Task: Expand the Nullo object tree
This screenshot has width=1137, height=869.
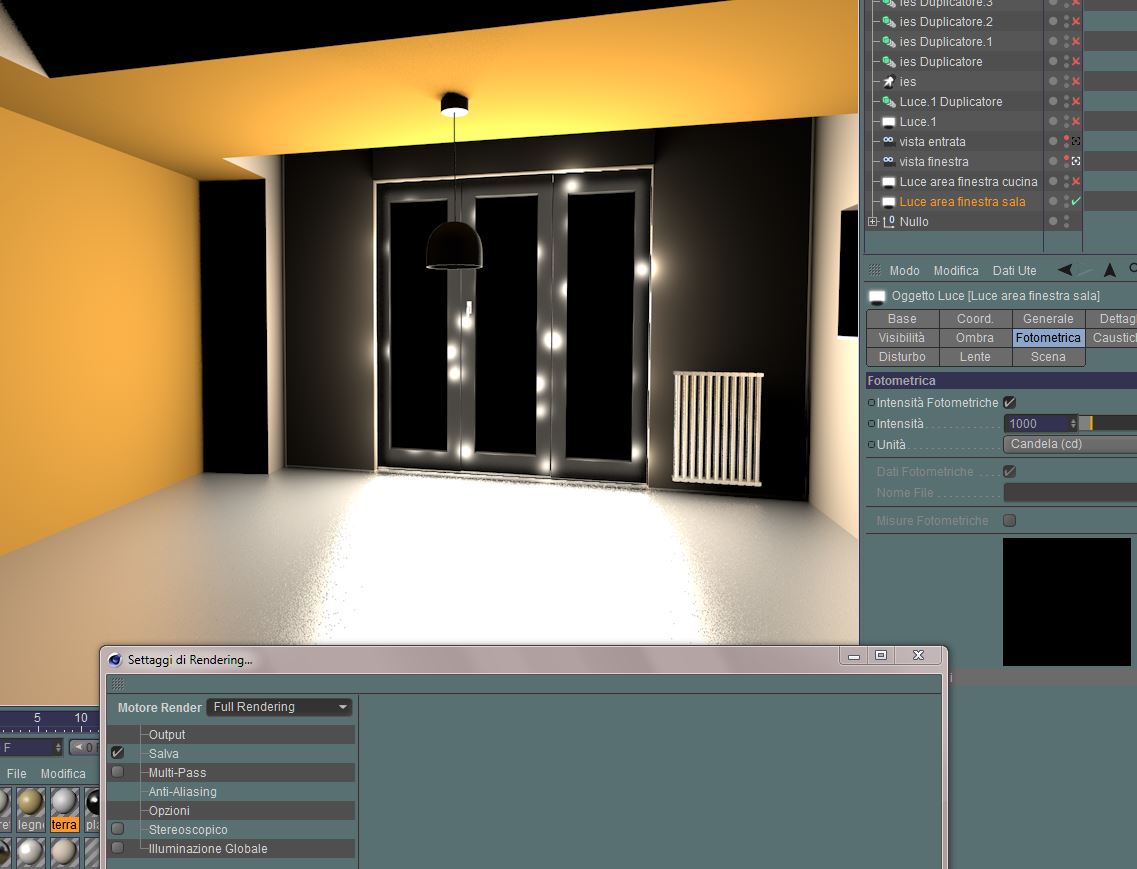Action: click(x=872, y=221)
